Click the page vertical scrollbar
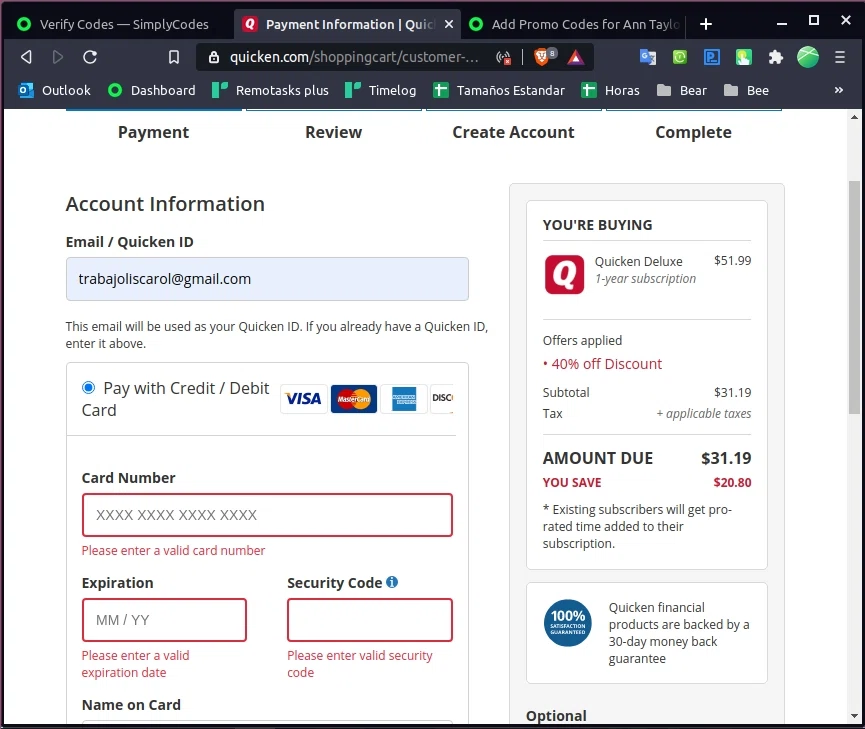 853,300
